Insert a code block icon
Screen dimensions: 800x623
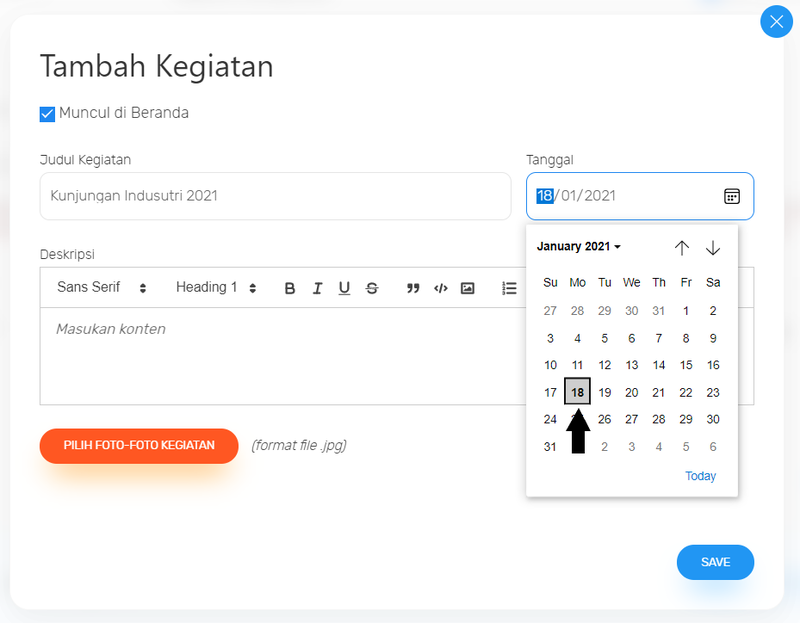[440, 288]
